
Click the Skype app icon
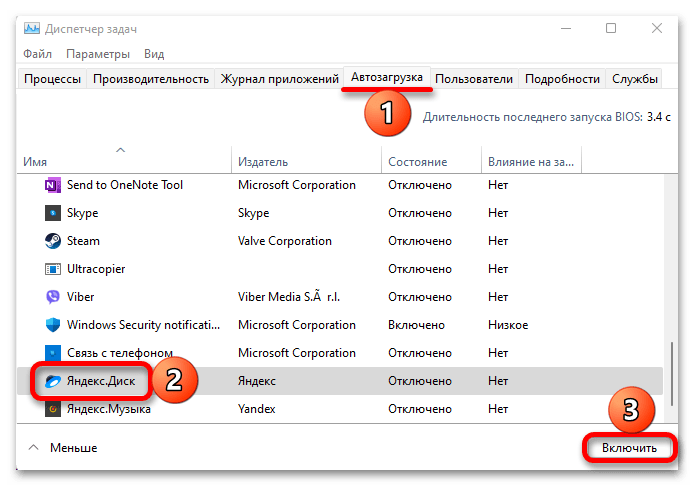(53, 213)
